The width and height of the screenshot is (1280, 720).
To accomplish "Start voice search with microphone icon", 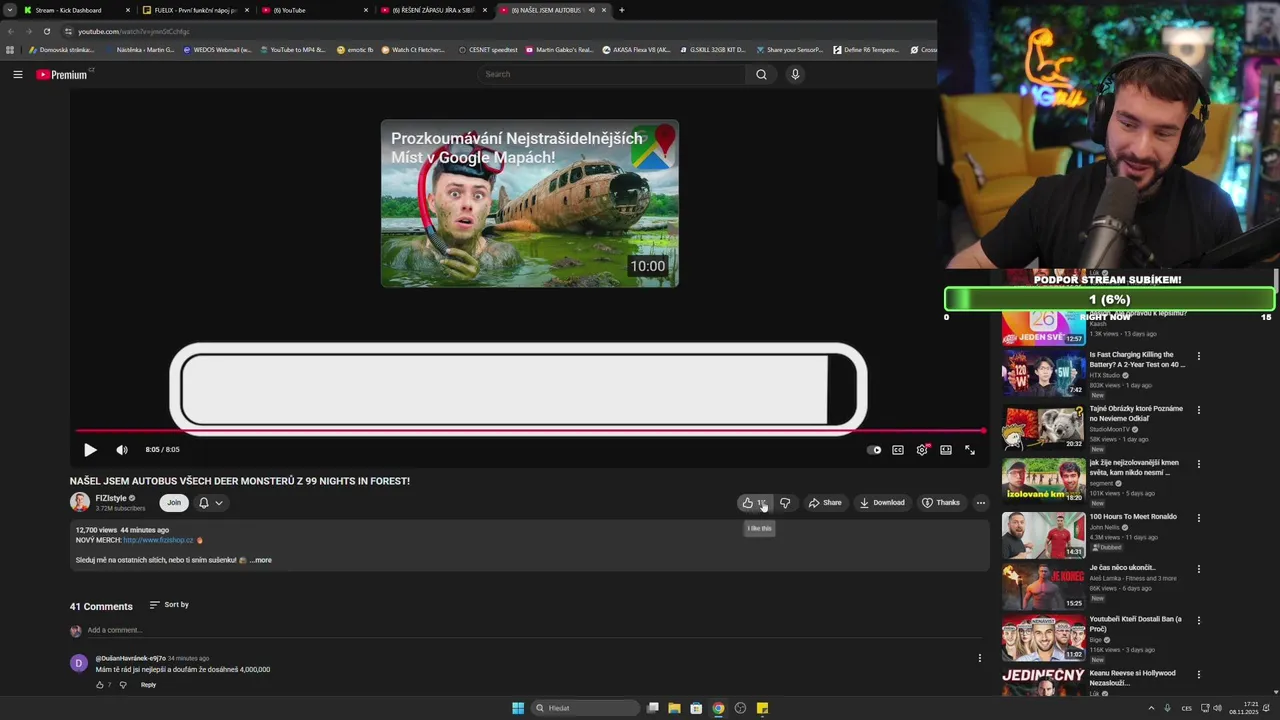I will click(x=795, y=74).
